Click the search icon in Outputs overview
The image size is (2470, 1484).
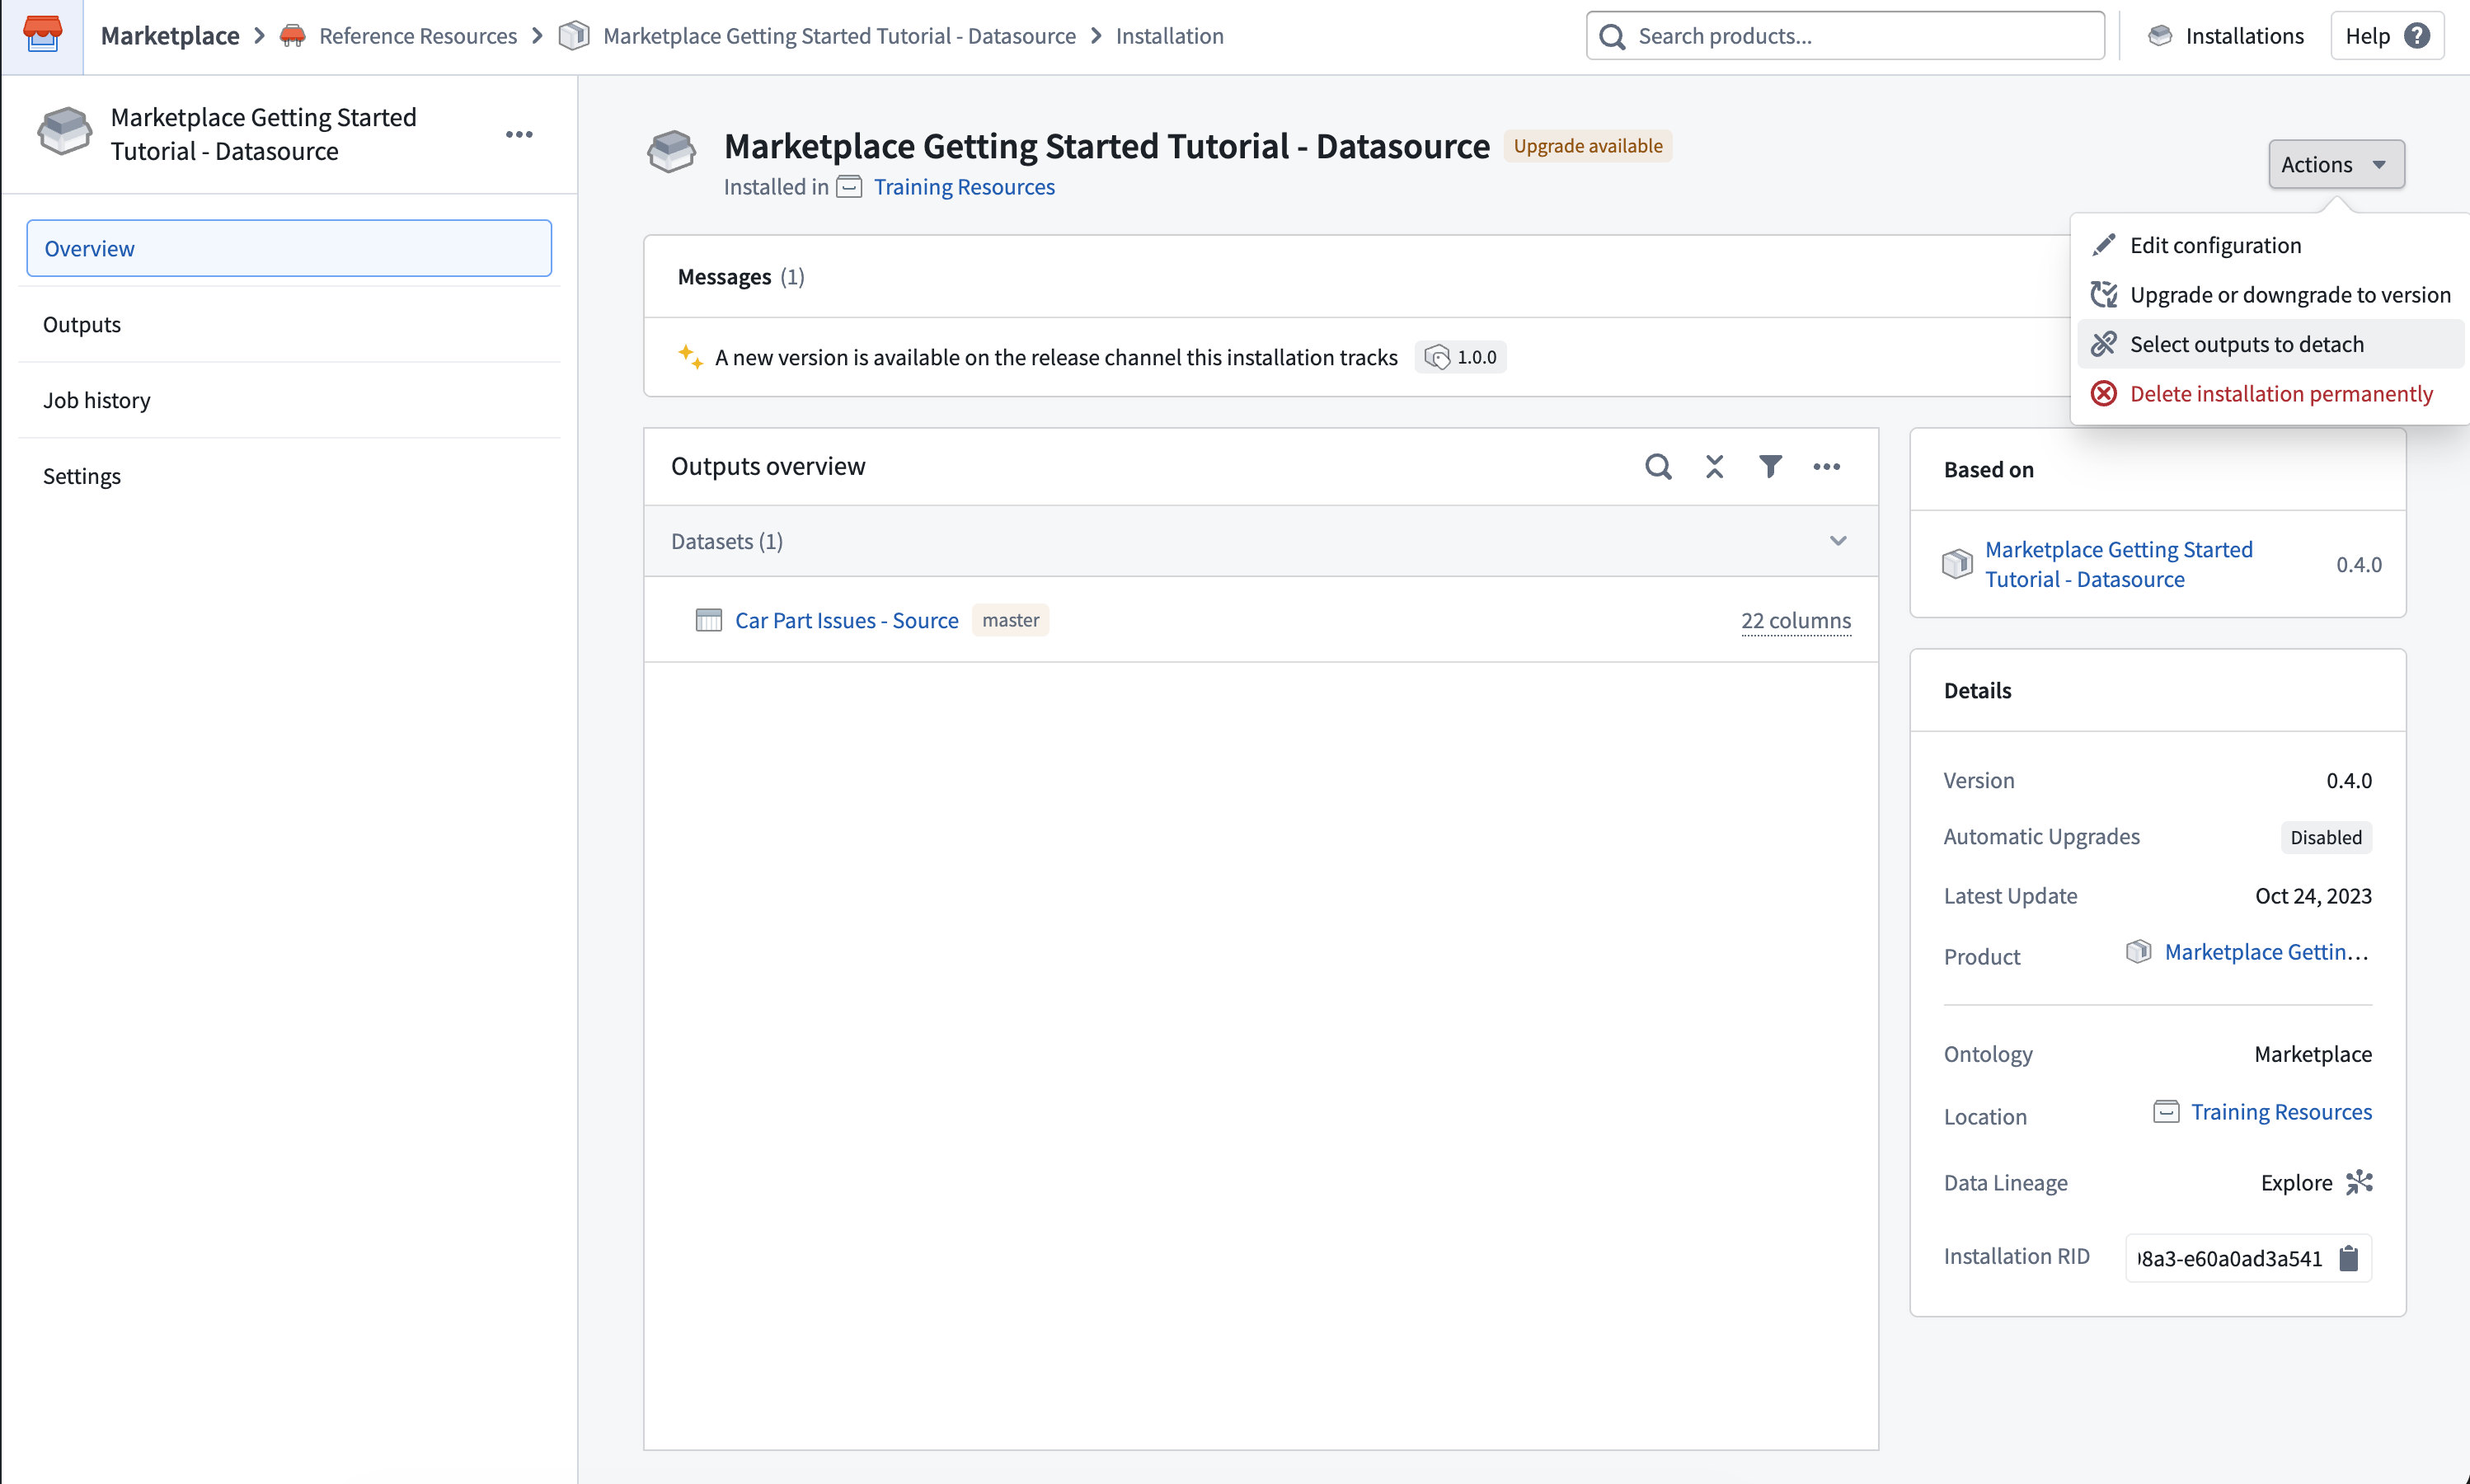click(x=1658, y=467)
